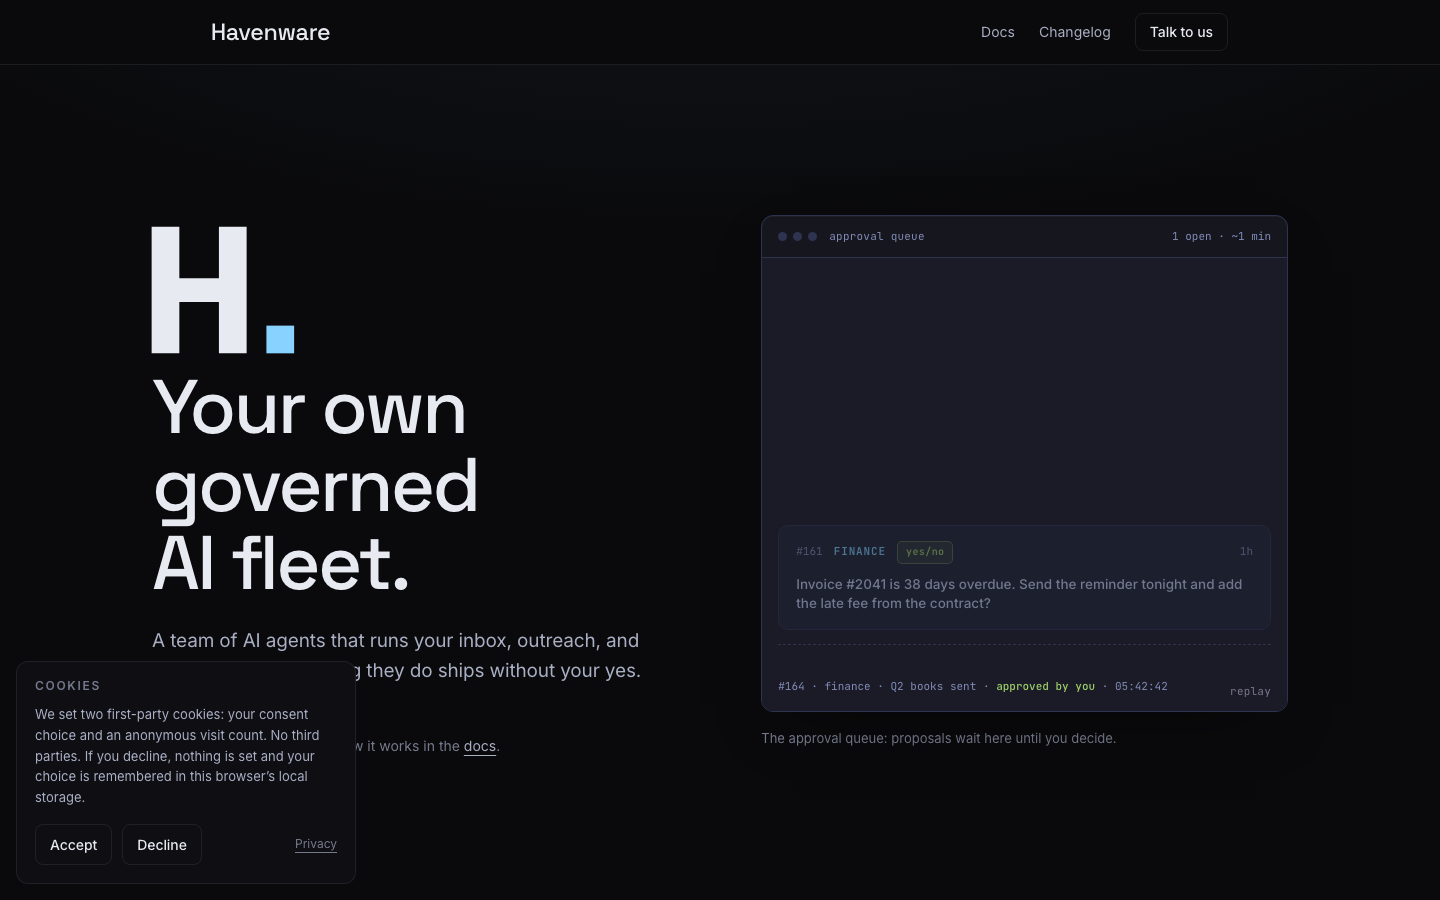This screenshot has height=900, width=1440.
Task: Open the Privacy link in cookie banner
Action: pyautogui.click(x=316, y=844)
